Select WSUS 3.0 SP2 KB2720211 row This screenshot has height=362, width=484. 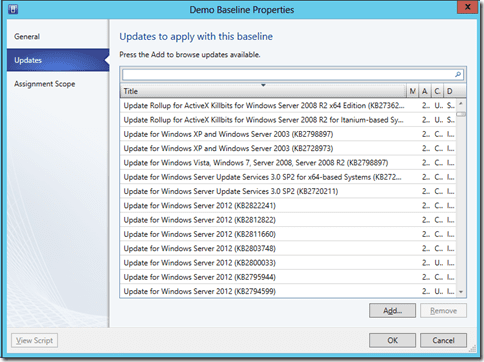288,191
